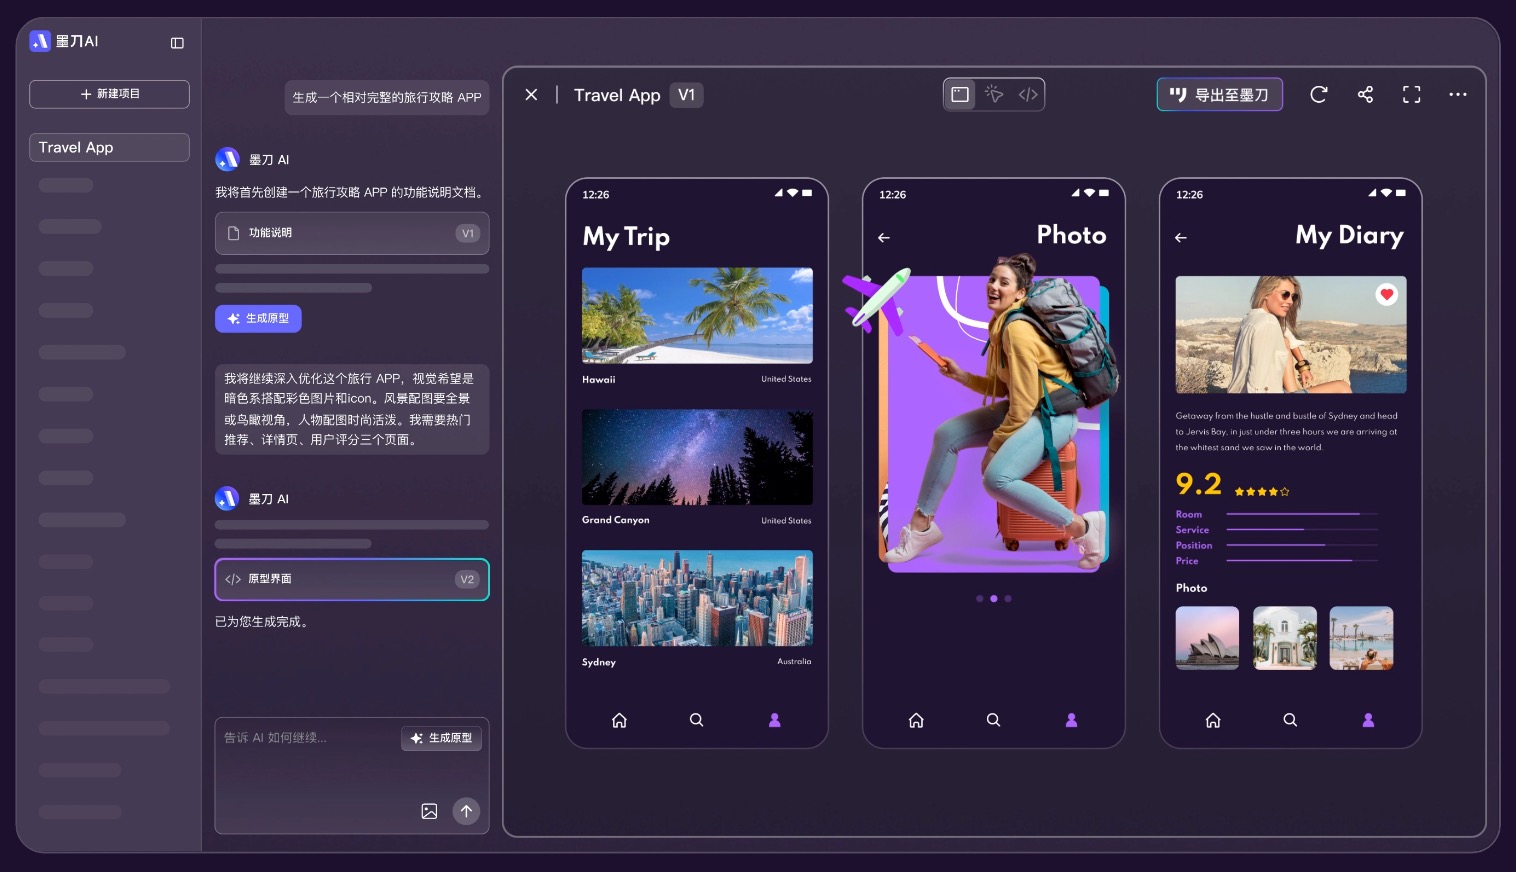Click the star rating next to 9.2
The image size is (1516, 872).
point(1262,492)
